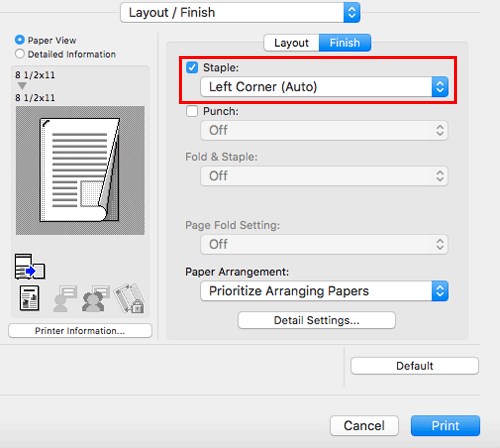500x448 pixels.
Task: Click the paper preview thumbnail
Action: coord(80,170)
